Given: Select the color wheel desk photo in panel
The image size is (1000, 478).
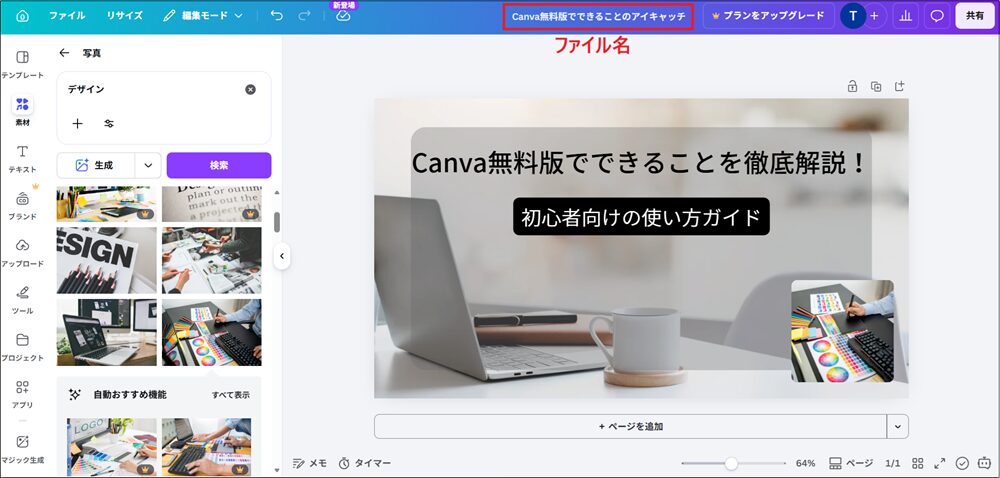Looking at the screenshot, I should [212, 332].
